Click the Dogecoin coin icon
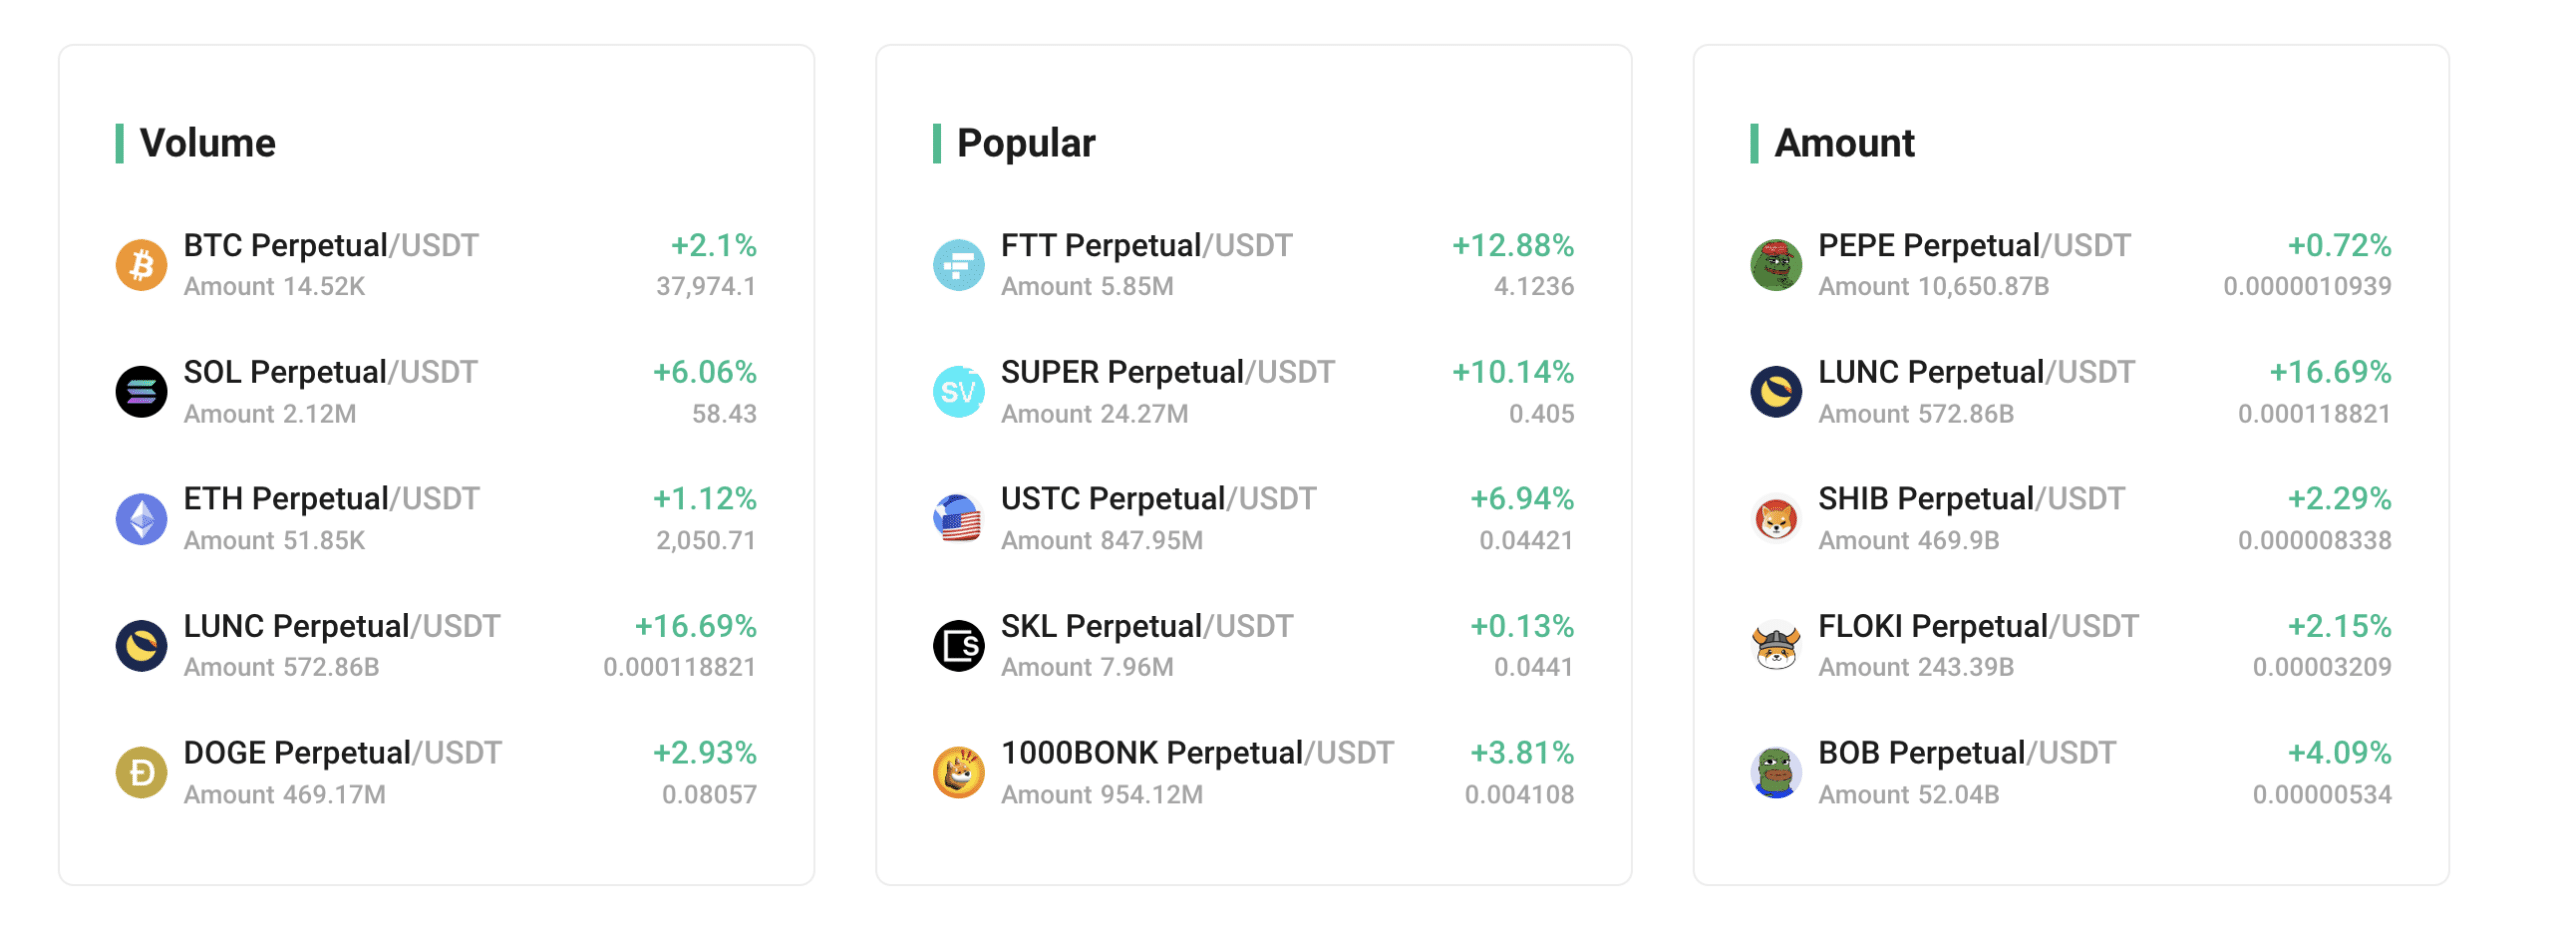 141,773
